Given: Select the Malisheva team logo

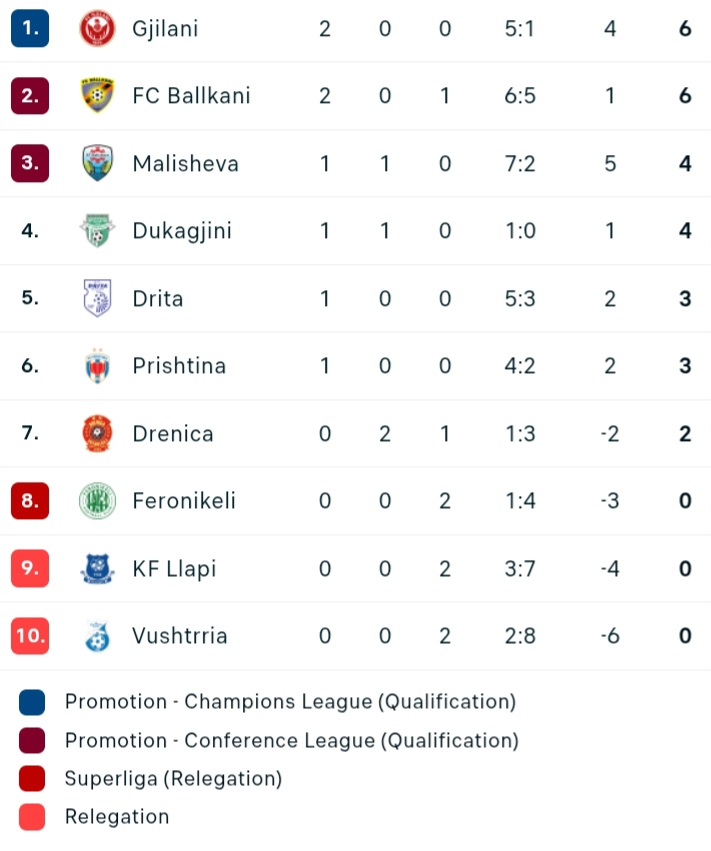Looking at the screenshot, I should pyautogui.click(x=97, y=163).
